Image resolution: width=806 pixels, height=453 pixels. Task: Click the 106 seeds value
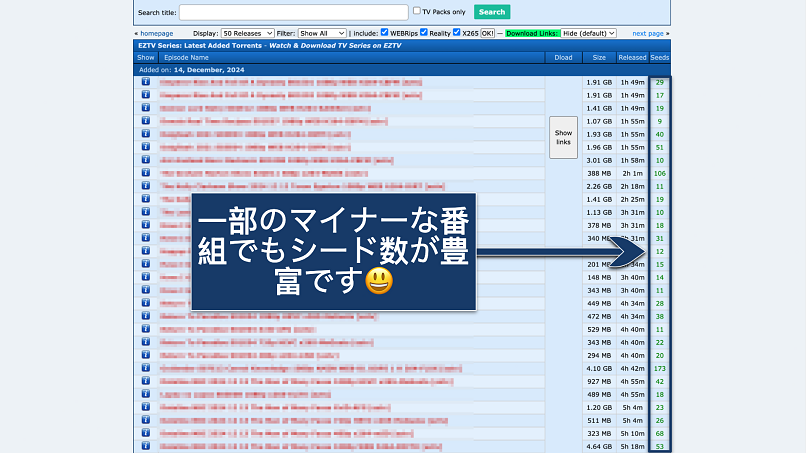660,174
